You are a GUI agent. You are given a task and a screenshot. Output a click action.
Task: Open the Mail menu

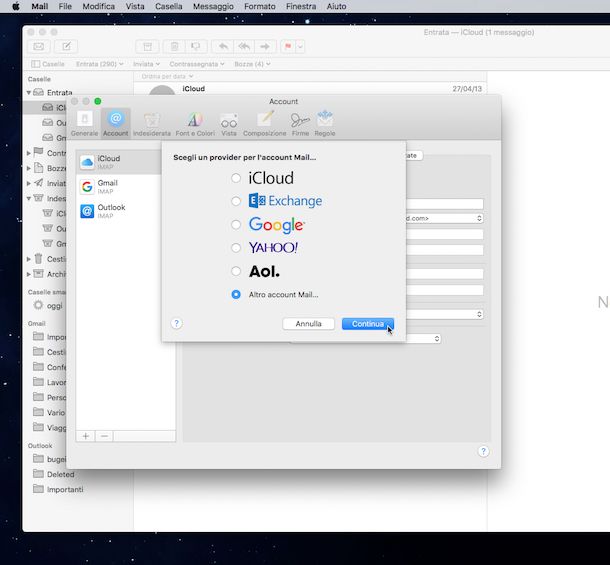(39, 6)
